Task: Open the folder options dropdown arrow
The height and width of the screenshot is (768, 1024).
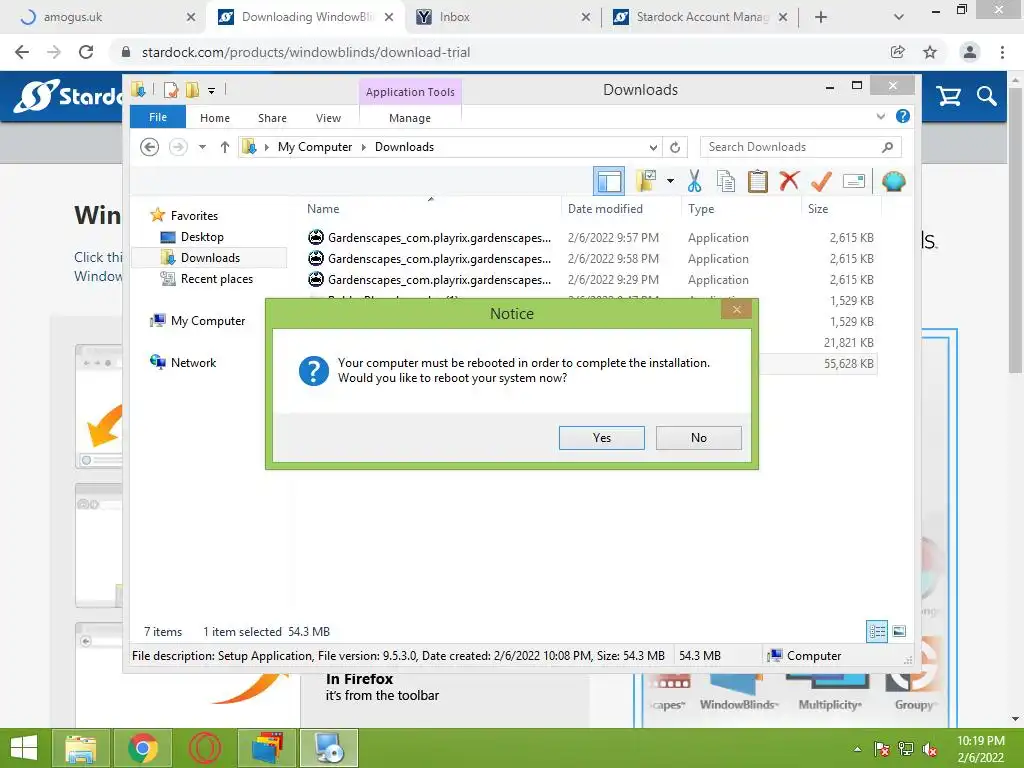Action: tap(670, 181)
